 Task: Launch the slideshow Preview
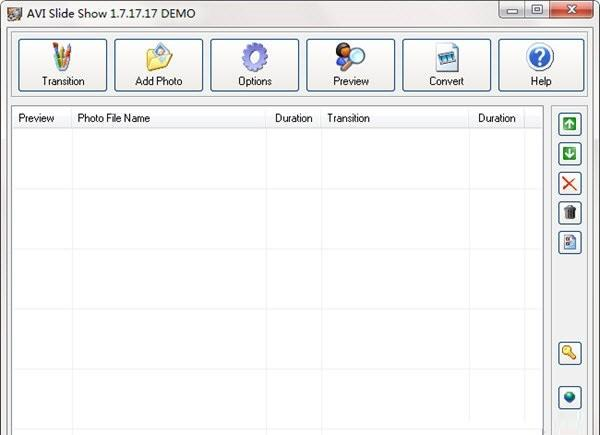tap(351, 65)
